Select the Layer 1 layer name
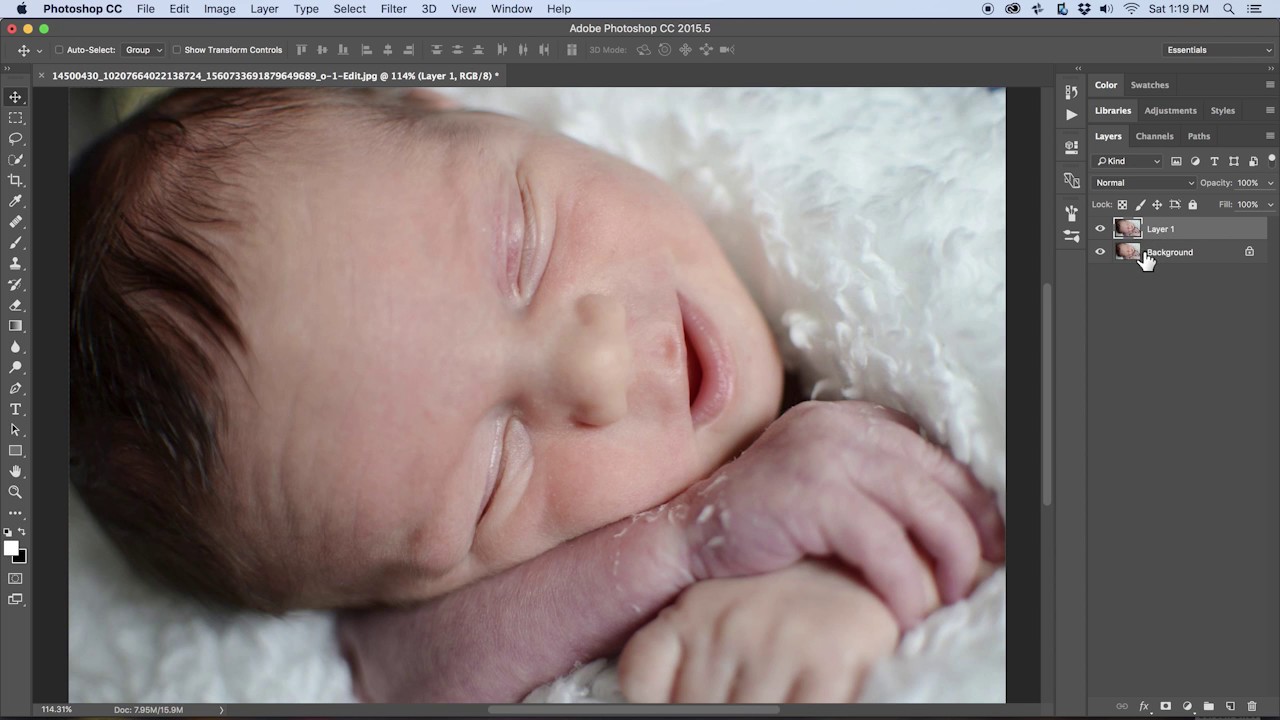Image resolution: width=1280 pixels, height=720 pixels. pos(1160,229)
